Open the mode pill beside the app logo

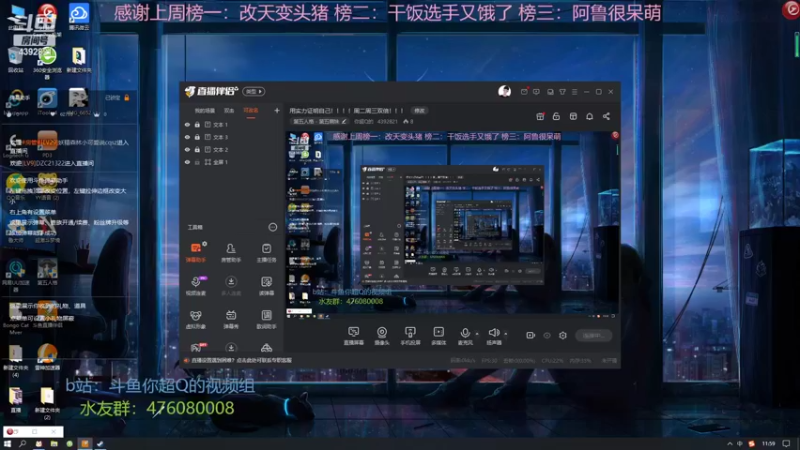254,91
